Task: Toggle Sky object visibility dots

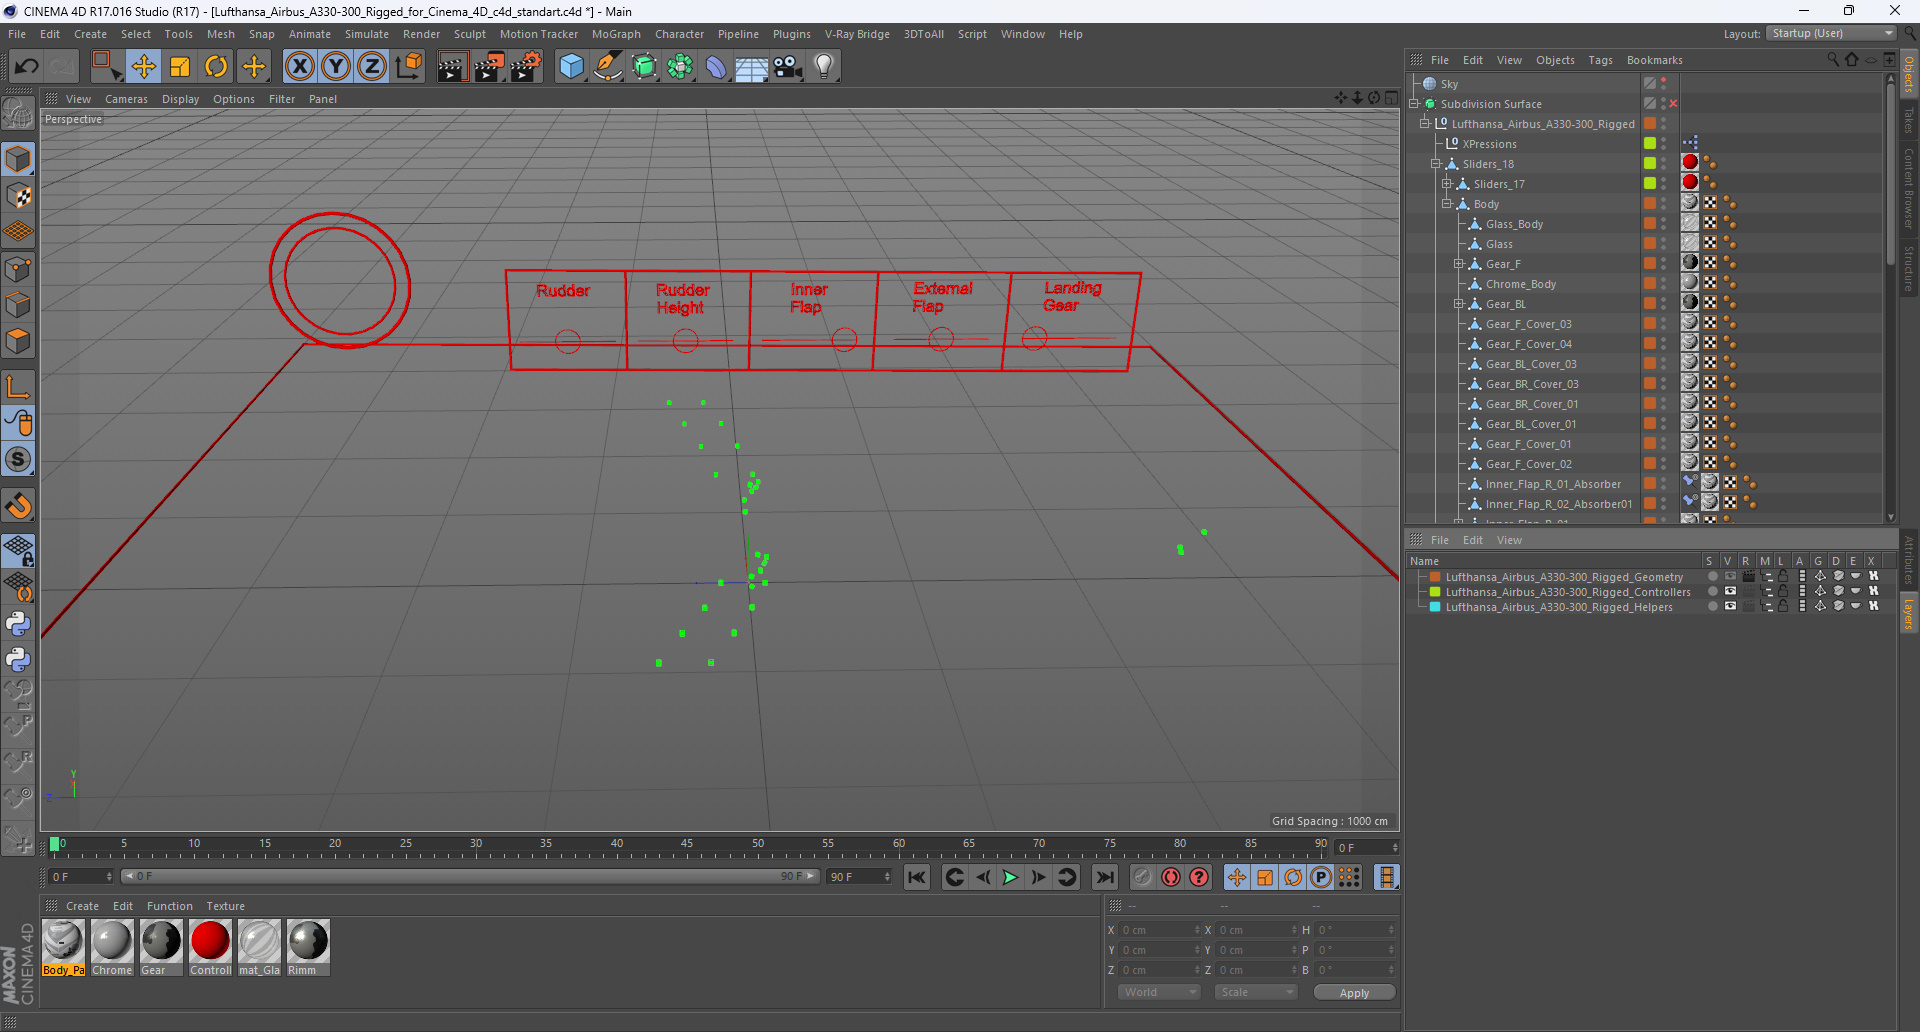Action: tap(1663, 84)
